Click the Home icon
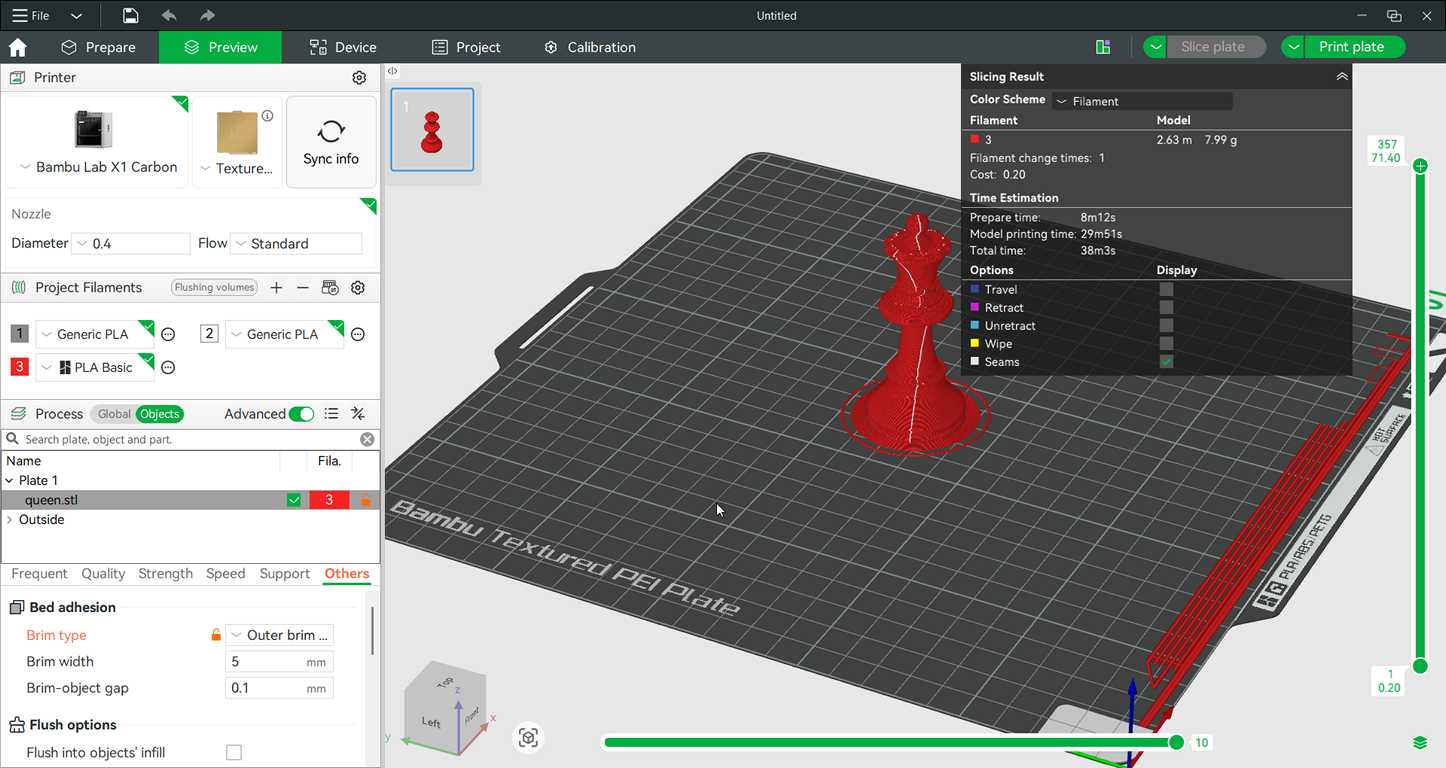This screenshot has height=768, width=1446. click(17, 47)
